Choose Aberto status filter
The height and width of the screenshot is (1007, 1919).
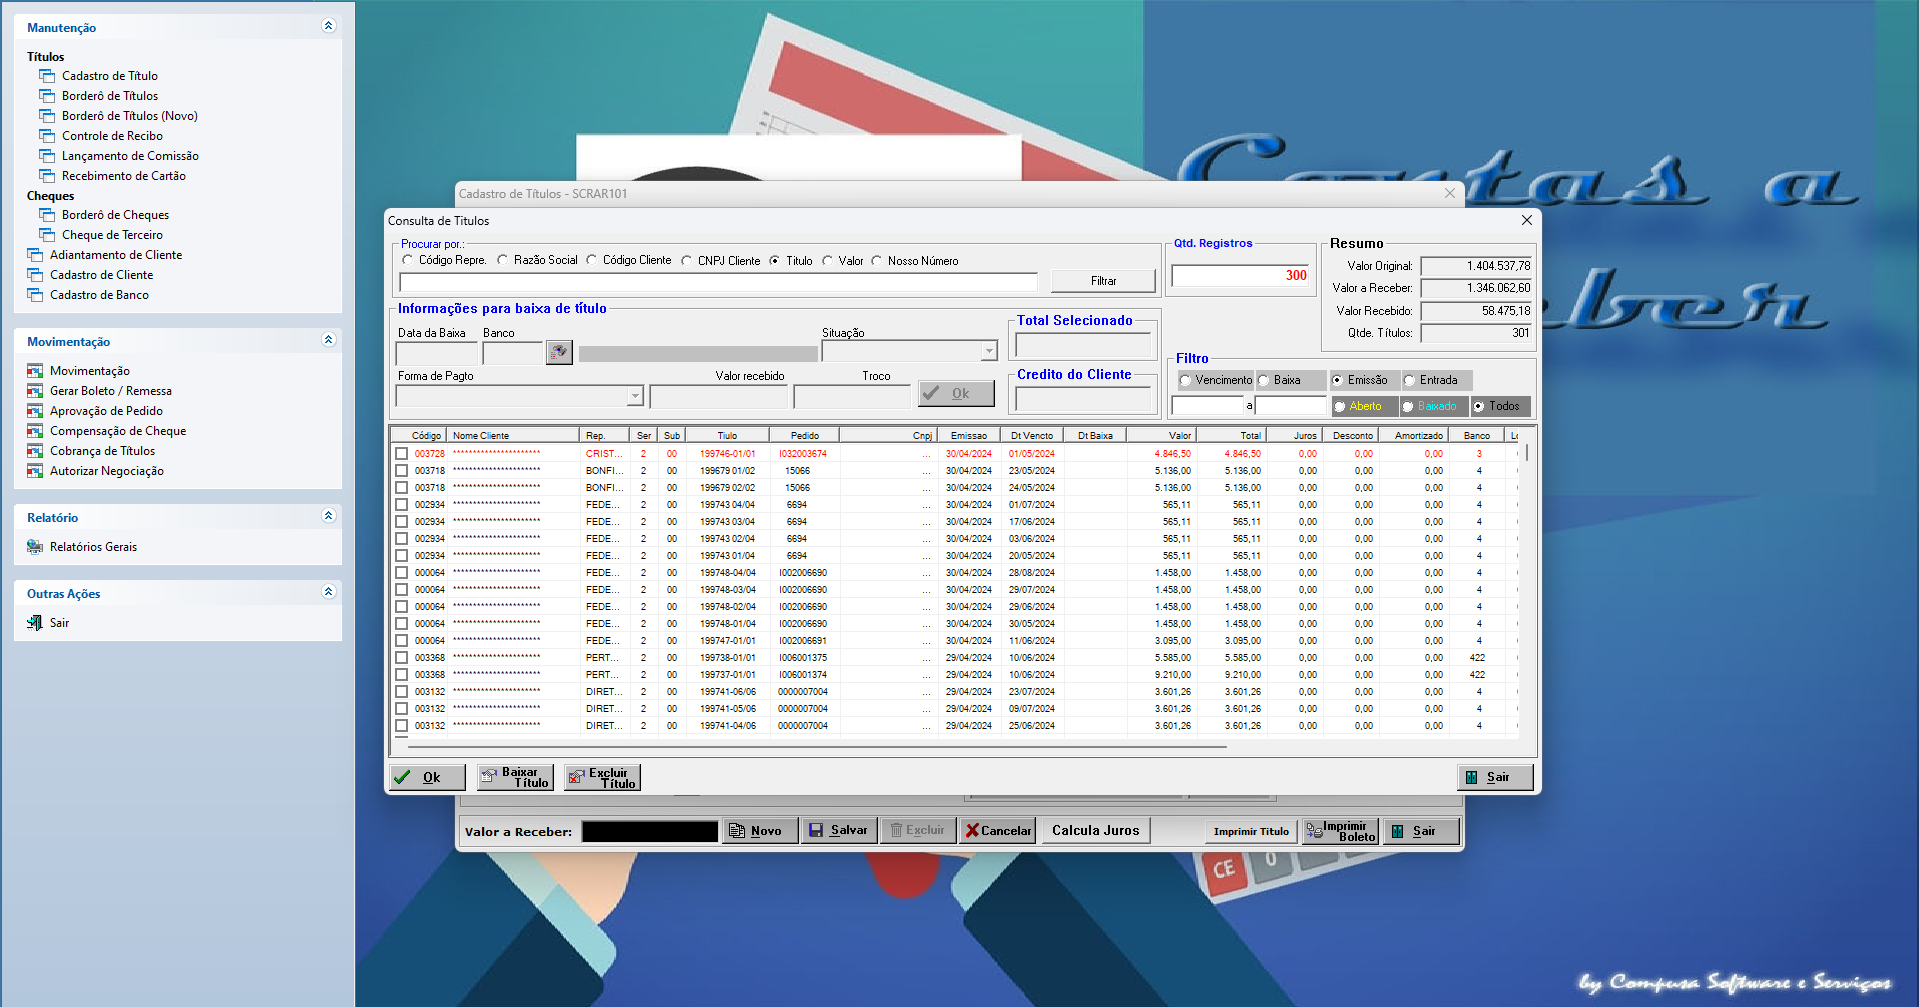pos(1340,406)
